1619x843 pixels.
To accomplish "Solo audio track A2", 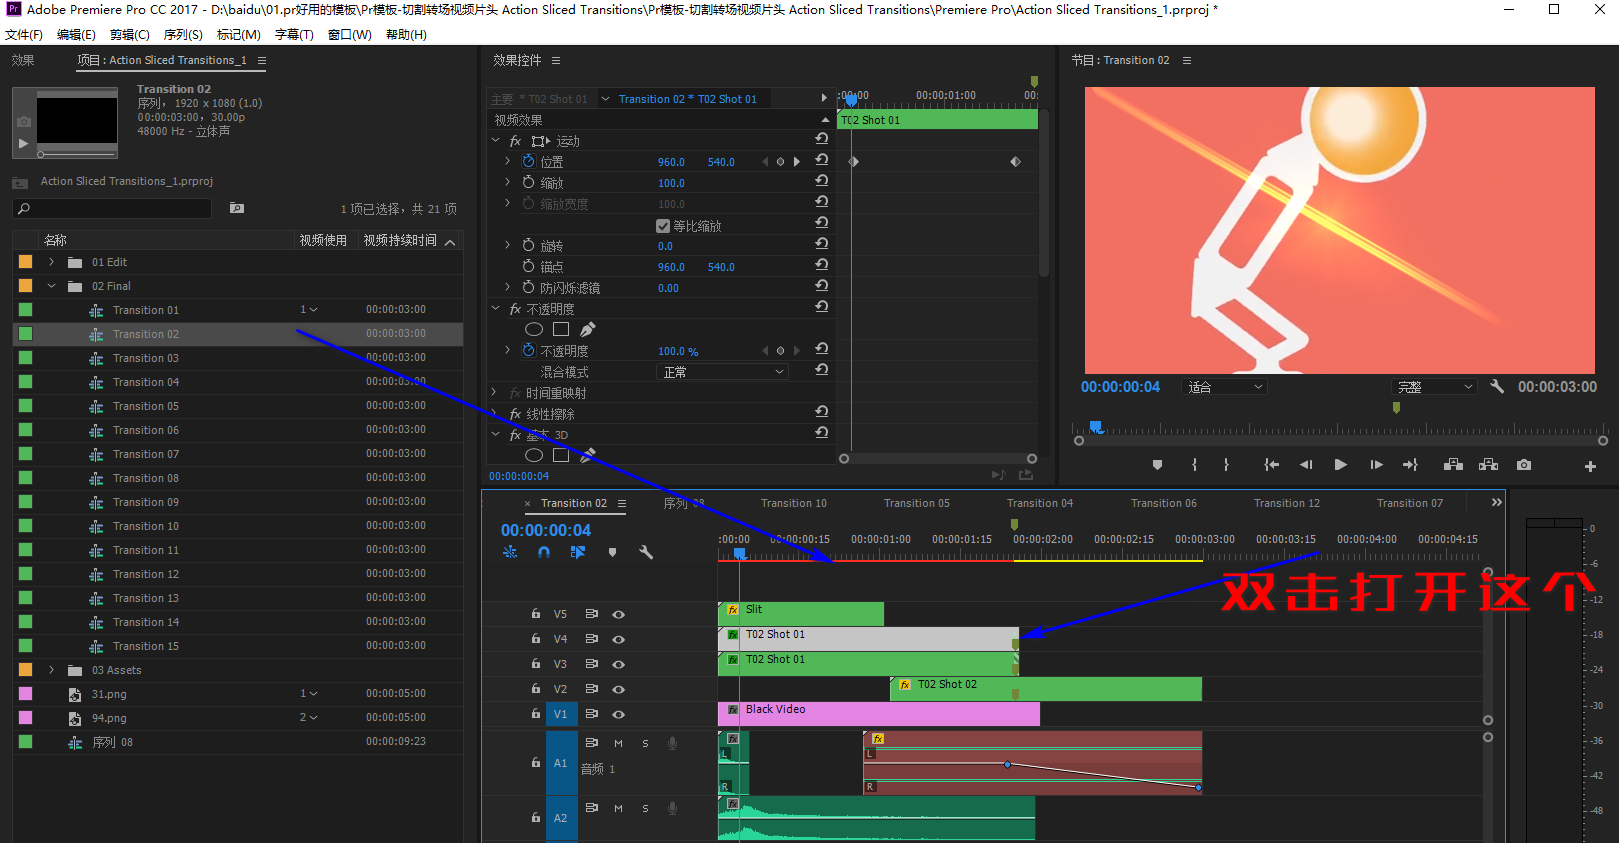I will 645,808.
